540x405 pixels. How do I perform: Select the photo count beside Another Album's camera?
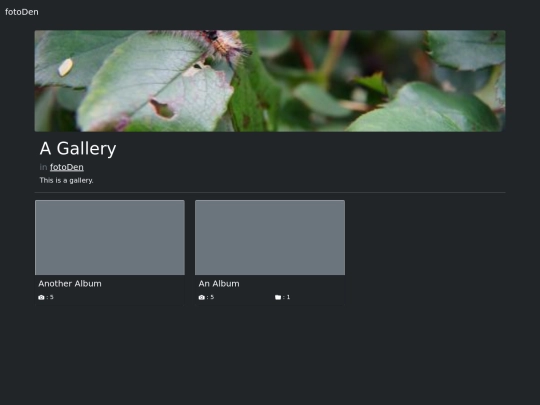[52, 297]
